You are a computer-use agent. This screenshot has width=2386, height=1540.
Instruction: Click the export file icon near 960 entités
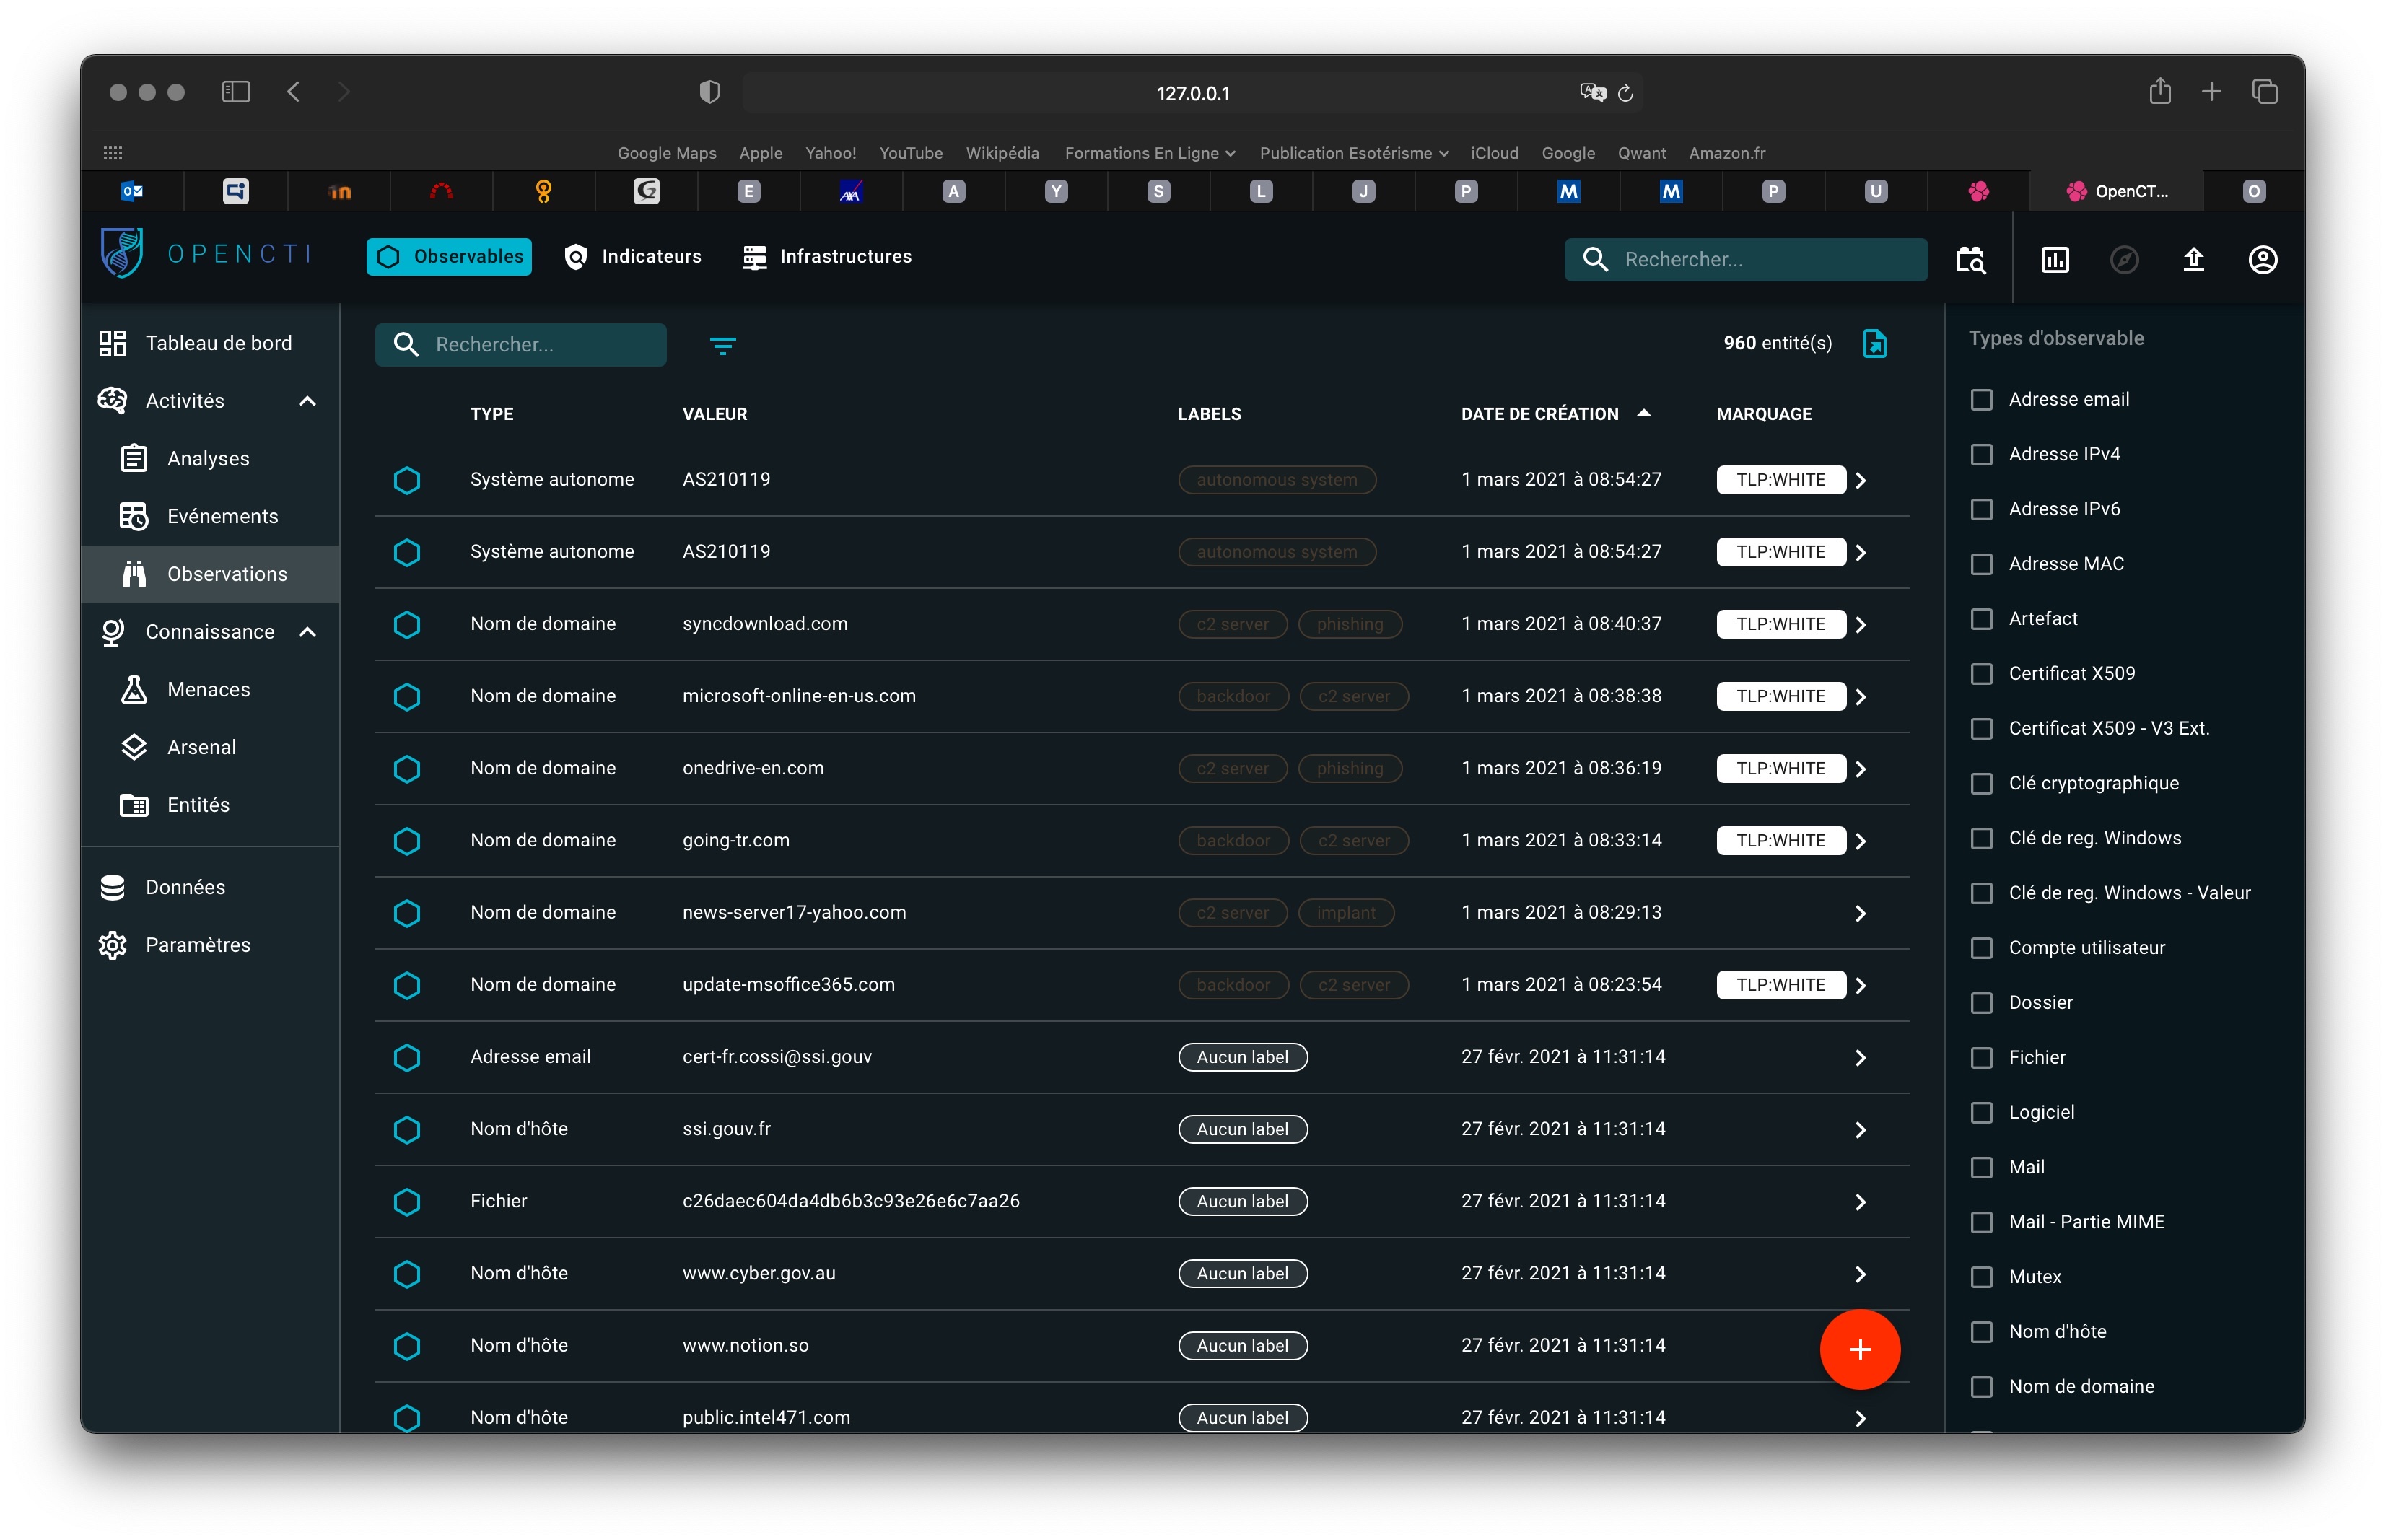point(1875,343)
